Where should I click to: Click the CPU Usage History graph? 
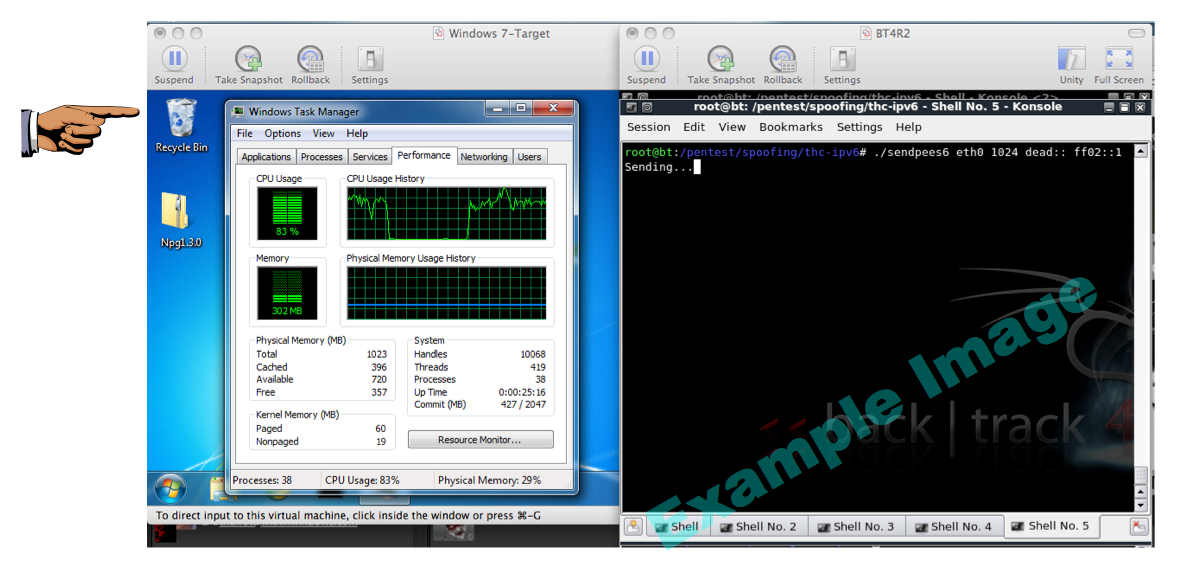click(447, 214)
